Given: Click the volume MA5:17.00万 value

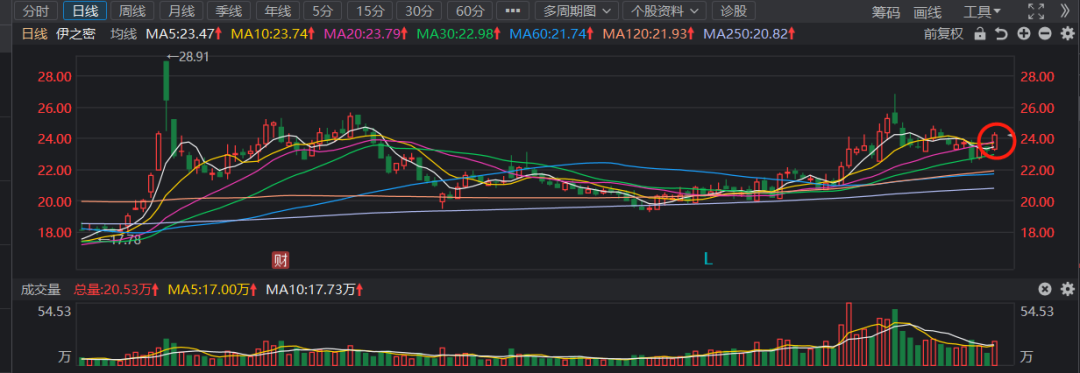Looking at the screenshot, I should tap(213, 290).
